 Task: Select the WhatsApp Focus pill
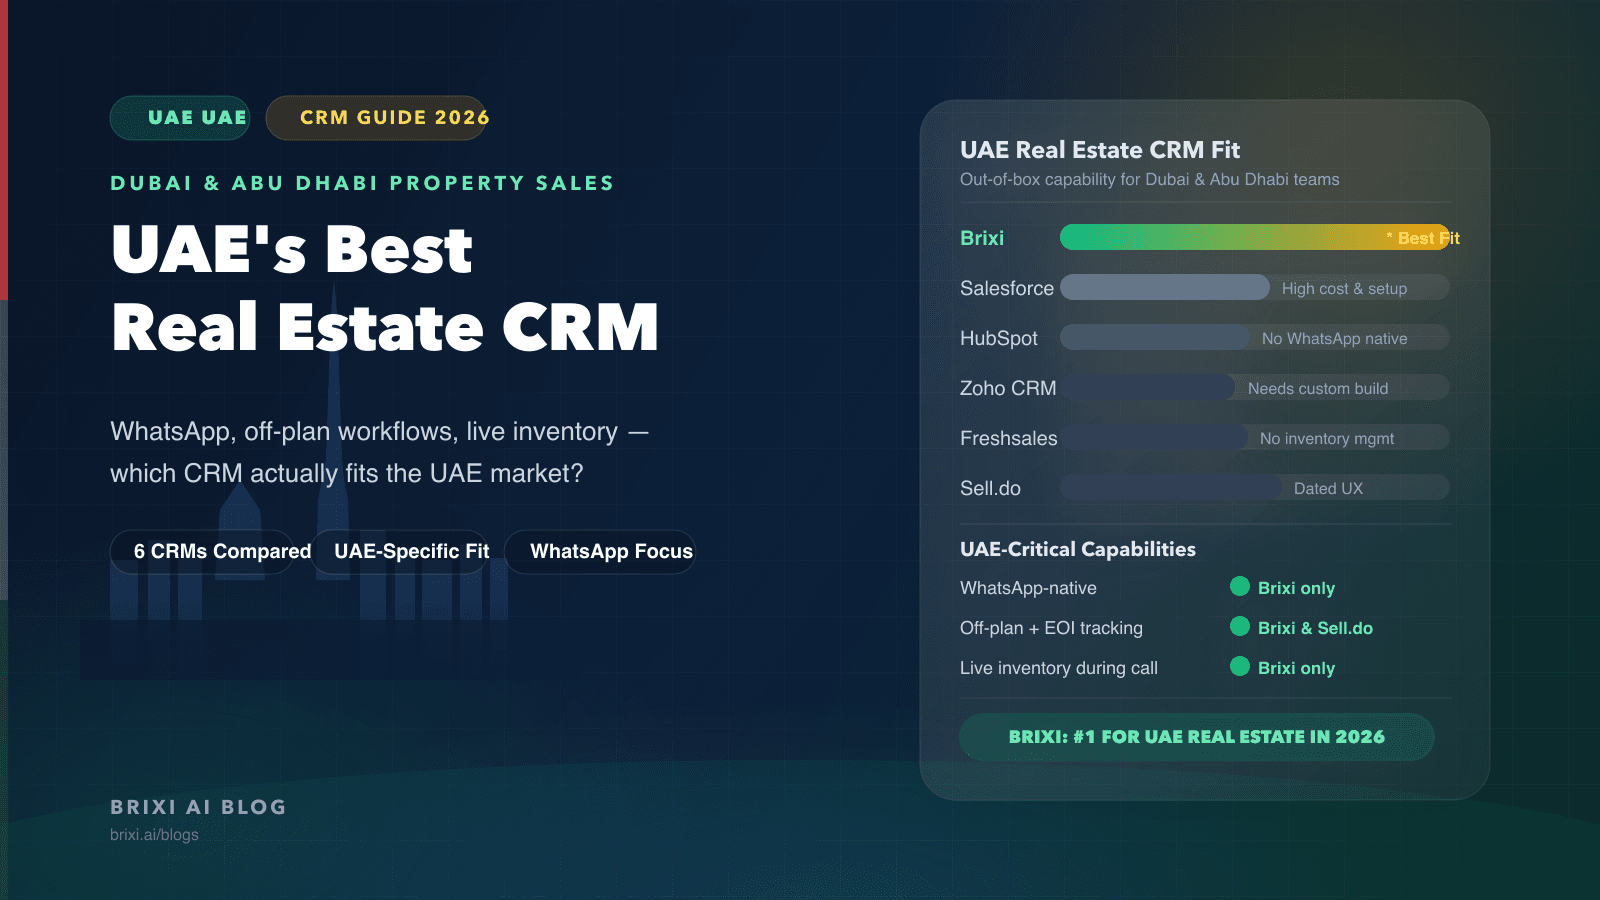pos(600,552)
